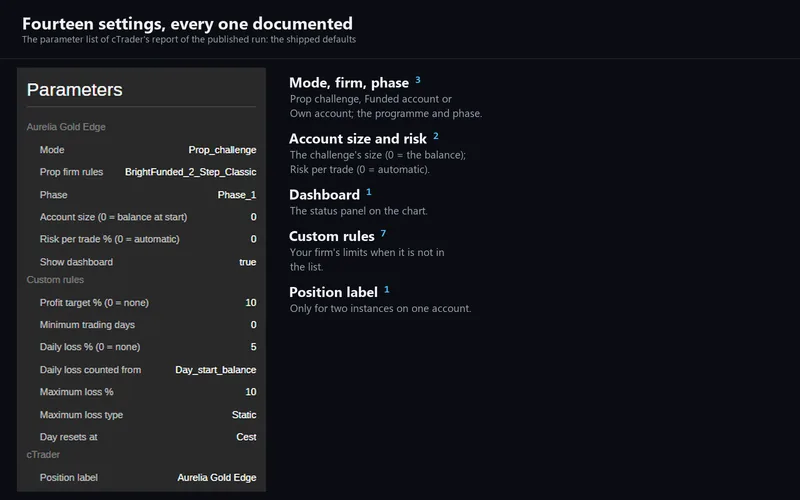The height and width of the screenshot is (500, 800).
Task: Click the Profit target % label
Action: pyautogui.click(x=94, y=303)
